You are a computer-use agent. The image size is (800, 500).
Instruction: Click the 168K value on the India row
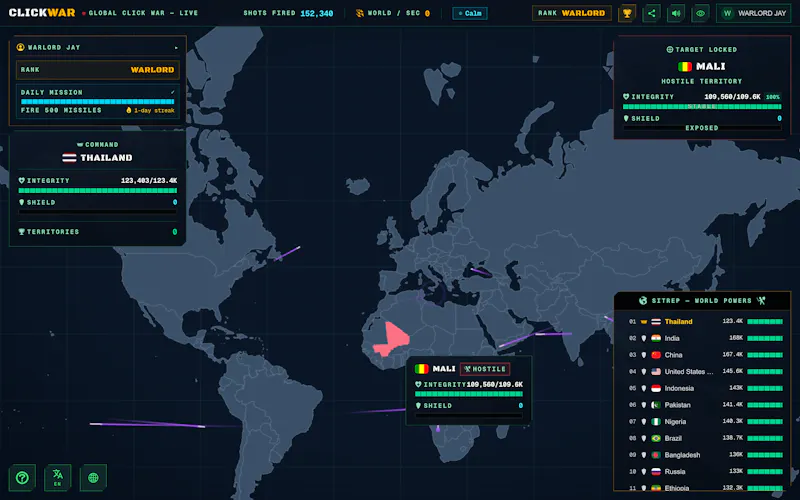[736, 338]
